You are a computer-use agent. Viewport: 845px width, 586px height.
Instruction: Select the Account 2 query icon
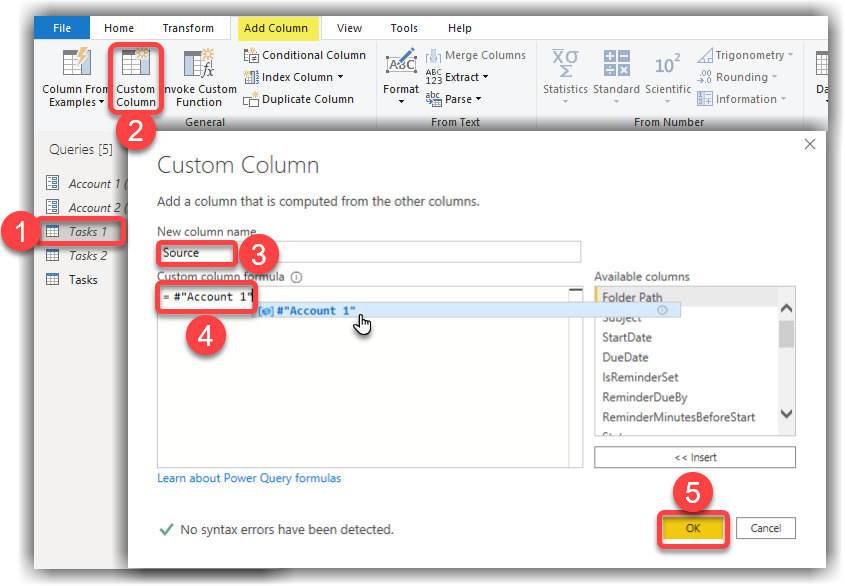[x=53, y=206]
